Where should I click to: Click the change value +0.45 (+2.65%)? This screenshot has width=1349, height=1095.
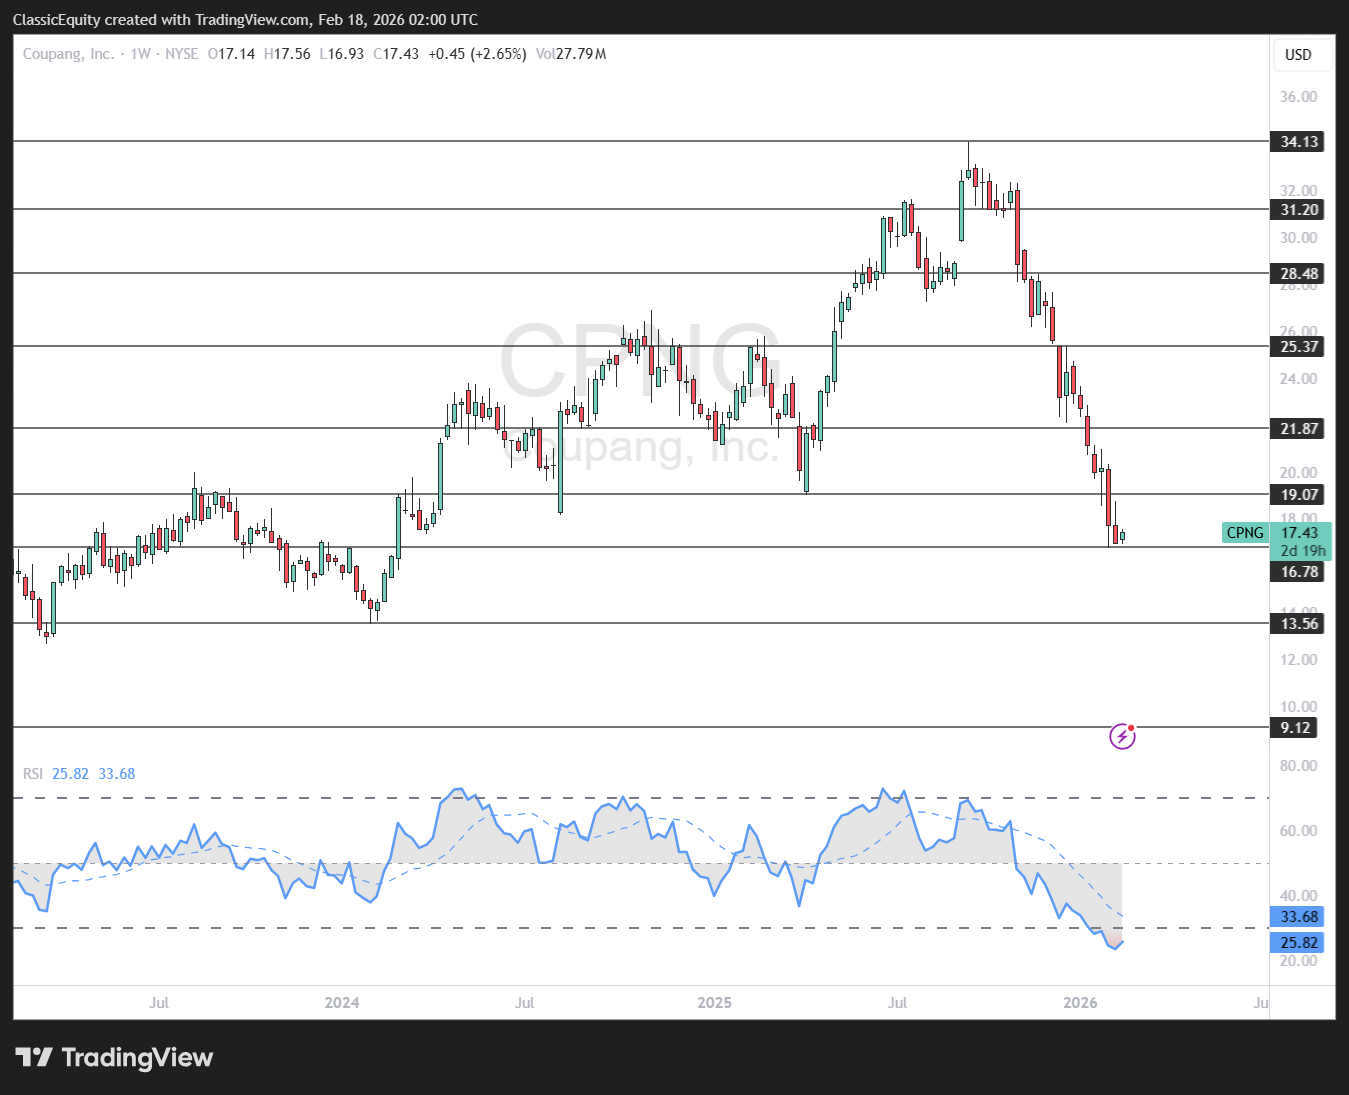(477, 54)
